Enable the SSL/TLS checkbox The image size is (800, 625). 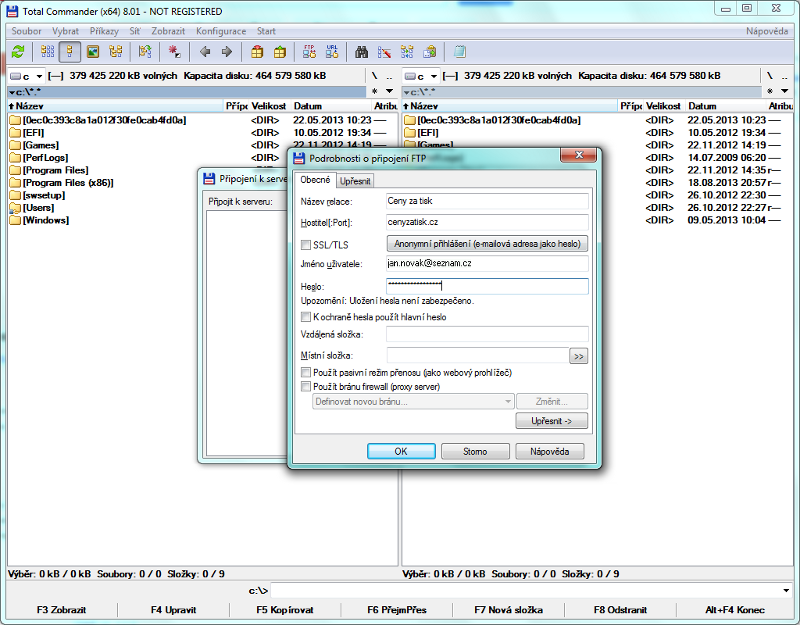pos(306,245)
